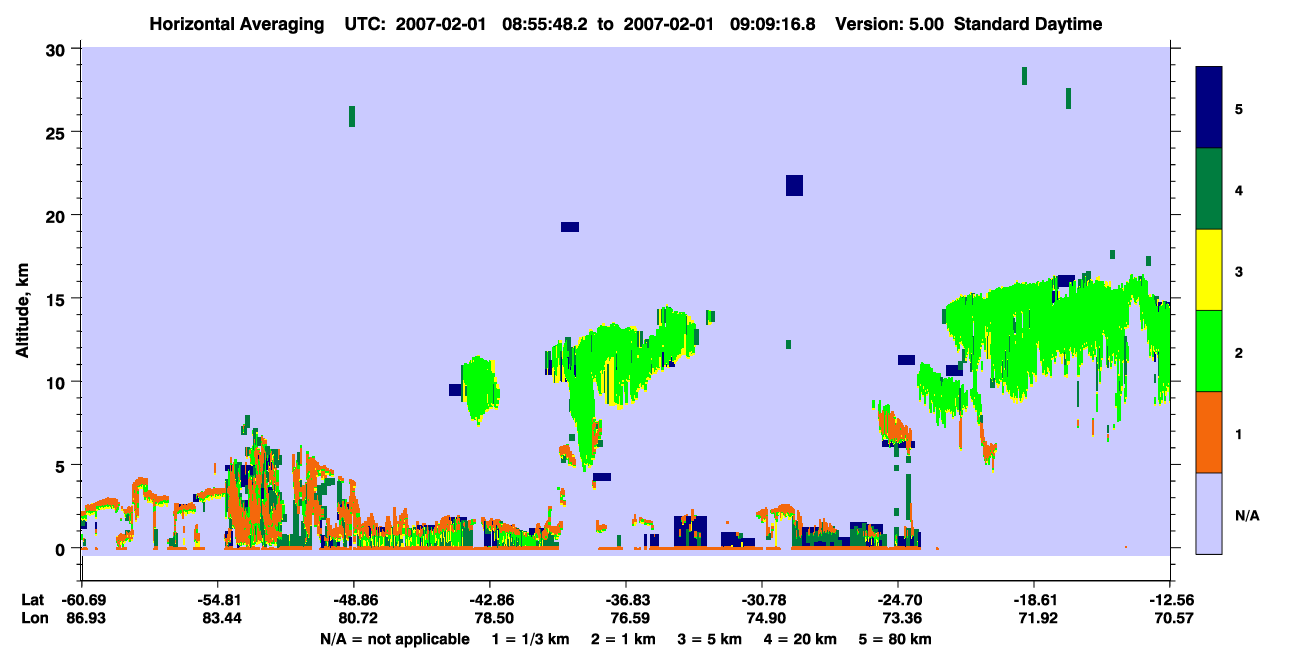The height and width of the screenshot is (667, 1300).
Task: Click the lavender N/A legend swatch
Action: 1209,513
